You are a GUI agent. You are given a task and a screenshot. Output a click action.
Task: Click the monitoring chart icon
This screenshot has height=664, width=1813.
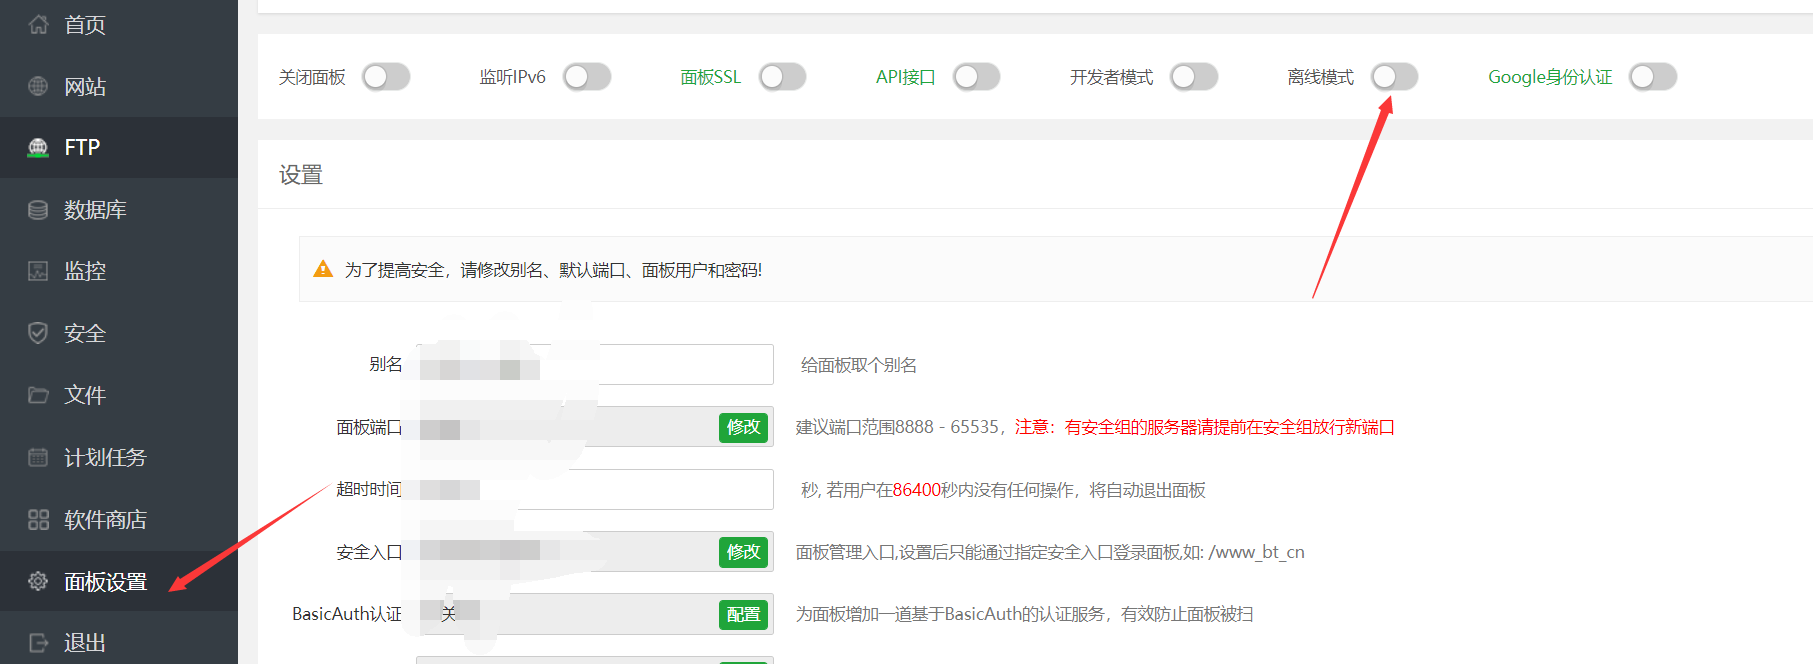(x=38, y=271)
